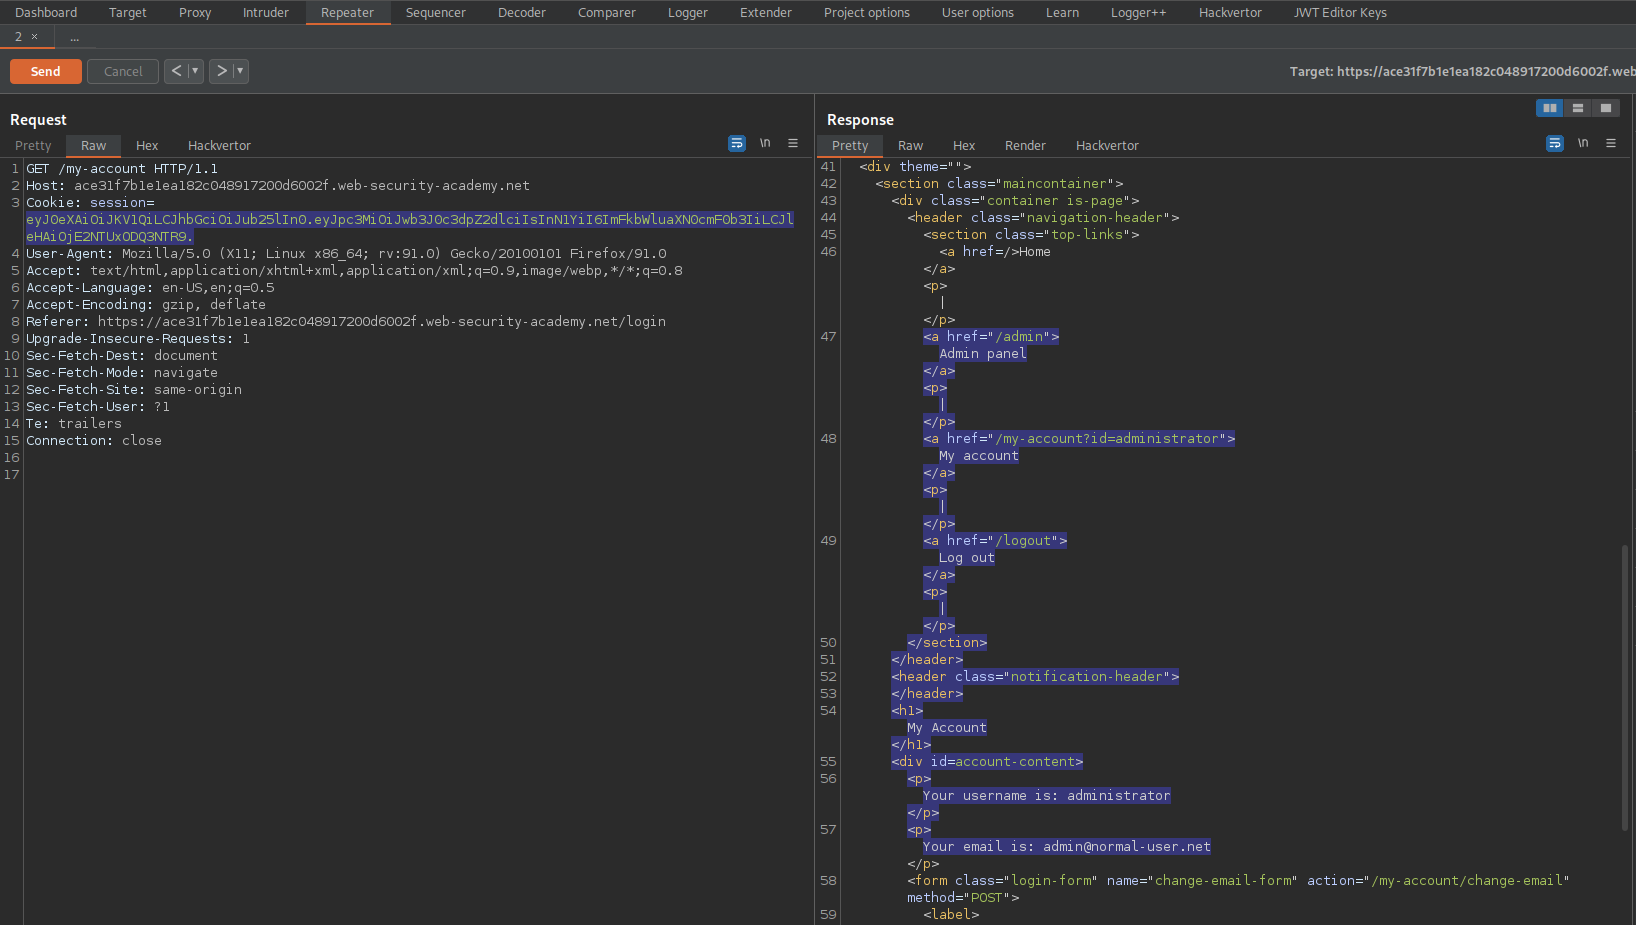
Task: Open the Extender tab
Action: (x=766, y=13)
